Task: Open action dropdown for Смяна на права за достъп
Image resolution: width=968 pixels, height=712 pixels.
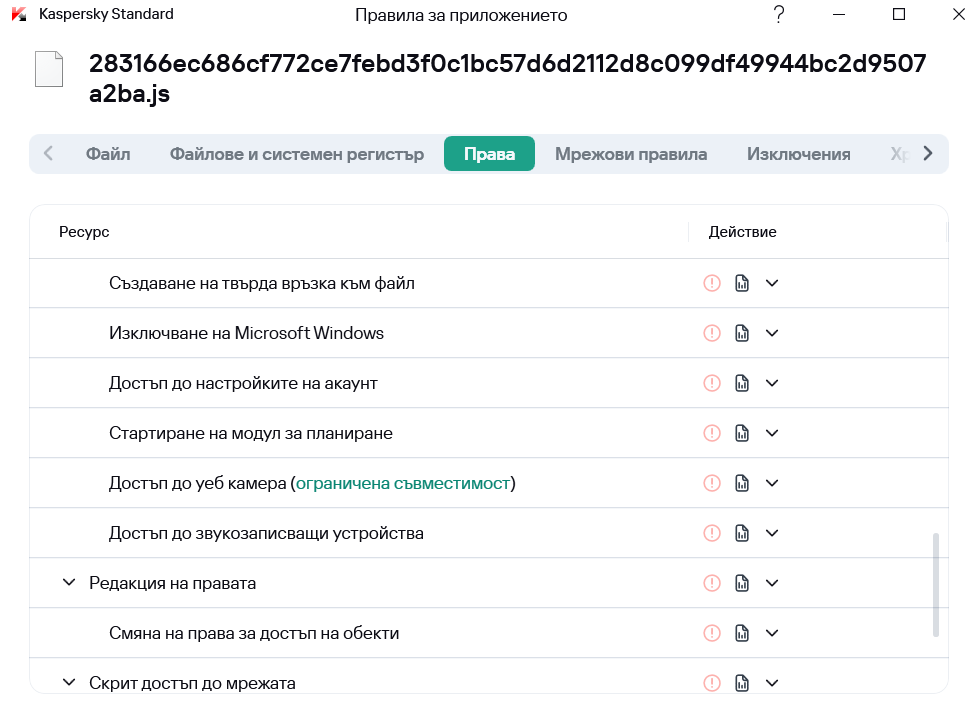Action: (772, 633)
